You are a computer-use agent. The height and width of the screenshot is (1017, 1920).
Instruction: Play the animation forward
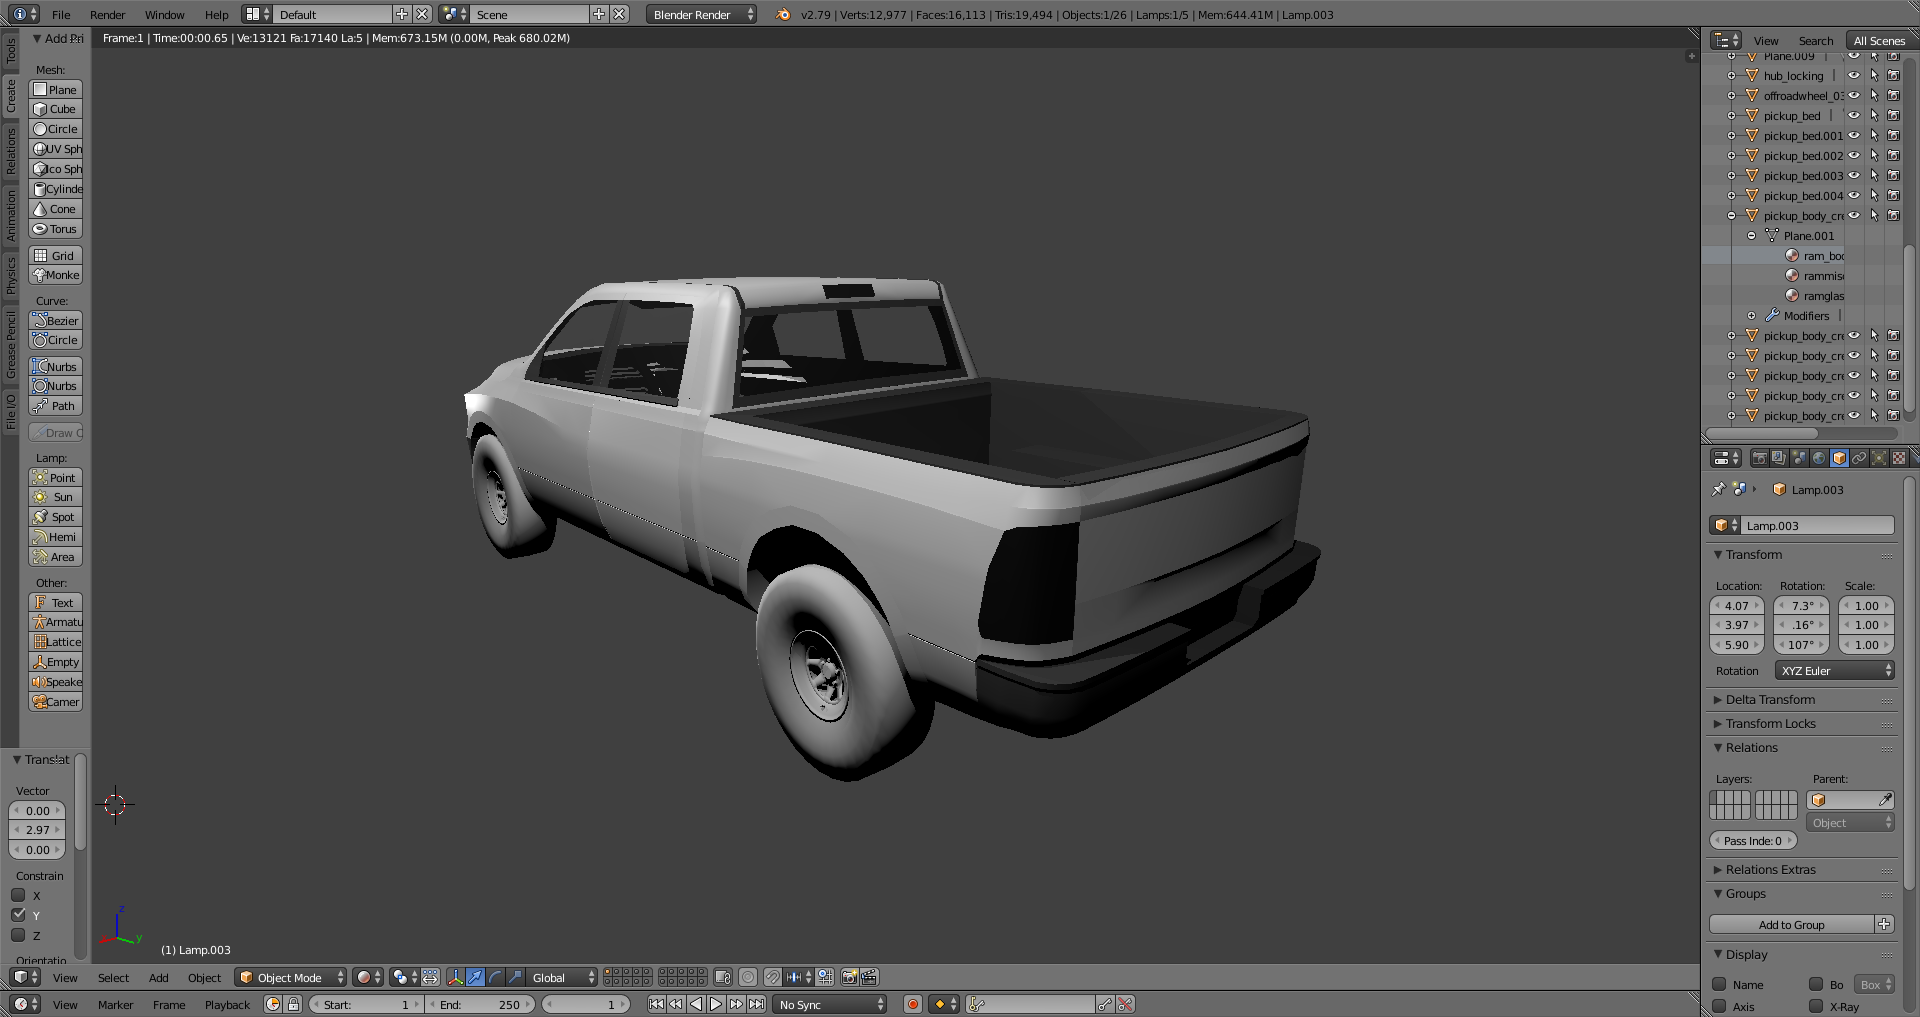(716, 1004)
